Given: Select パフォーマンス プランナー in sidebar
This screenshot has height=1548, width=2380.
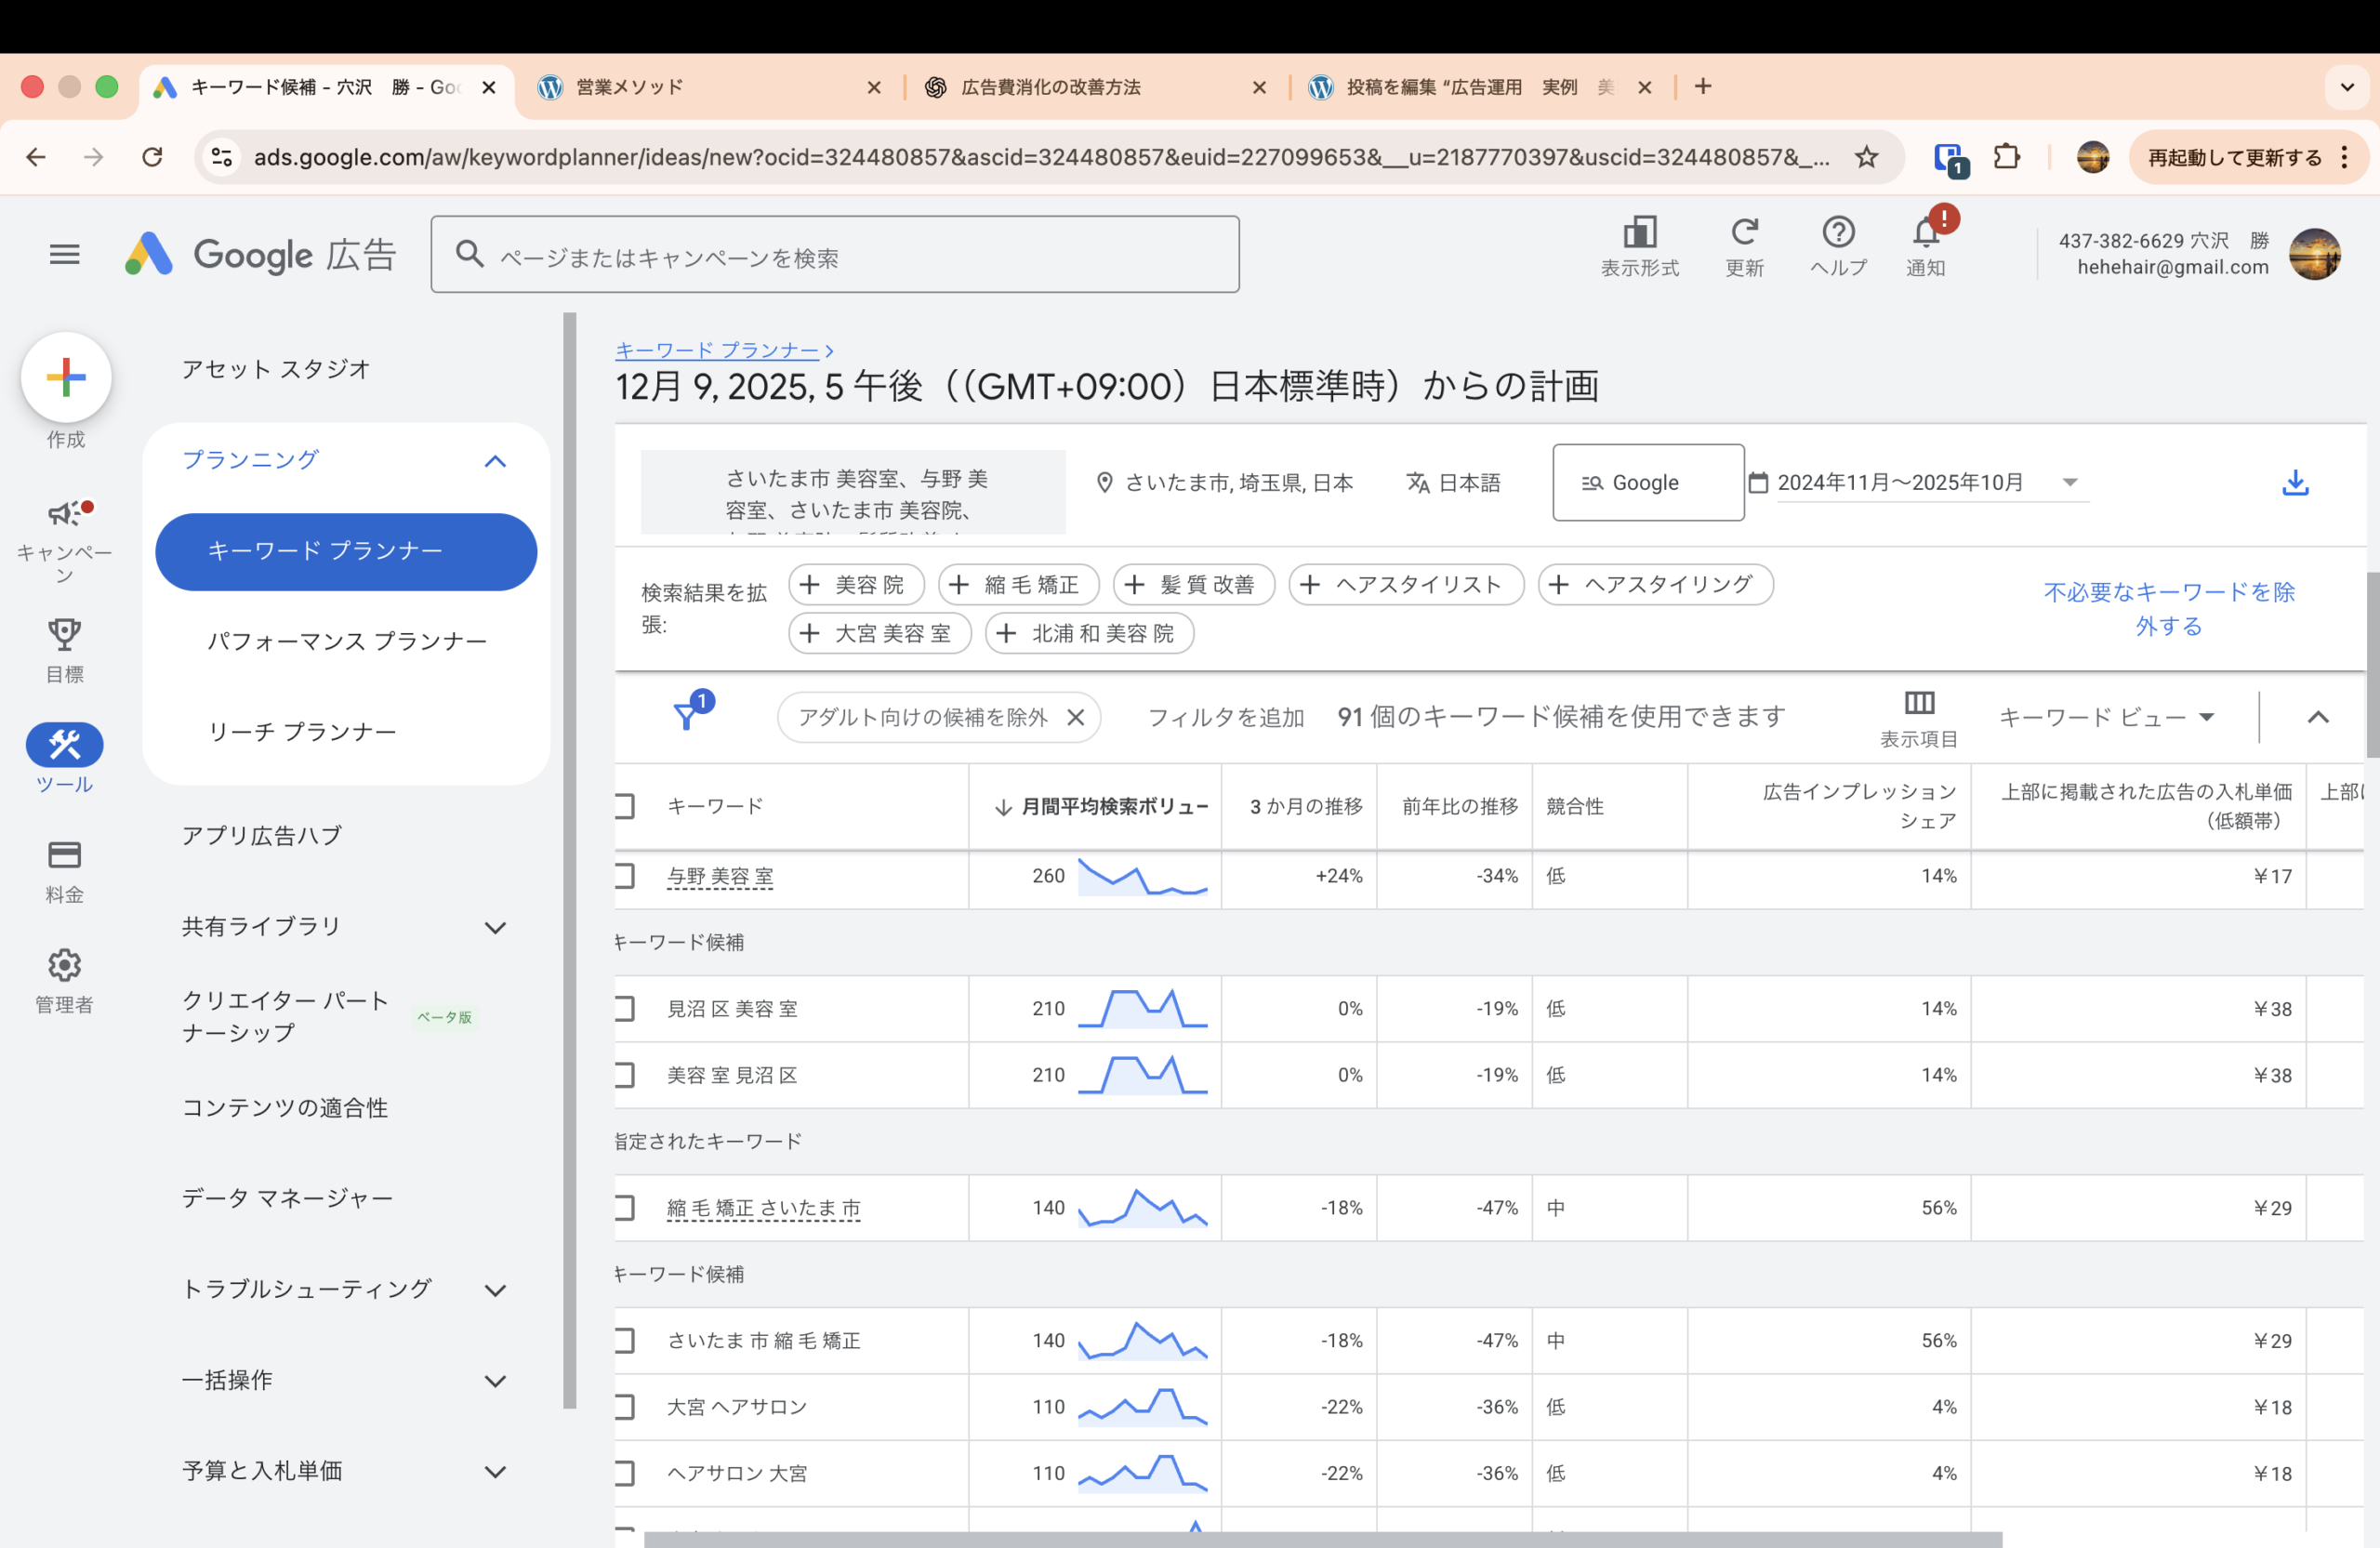Looking at the screenshot, I should pos(346,641).
